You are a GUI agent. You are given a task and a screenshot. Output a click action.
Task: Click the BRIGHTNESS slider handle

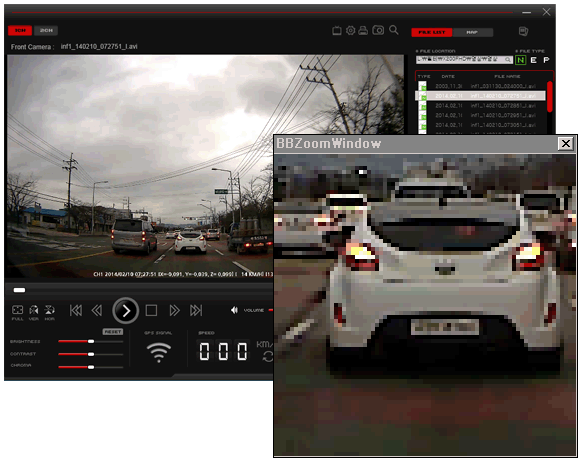pyautogui.click(x=91, y=341)
